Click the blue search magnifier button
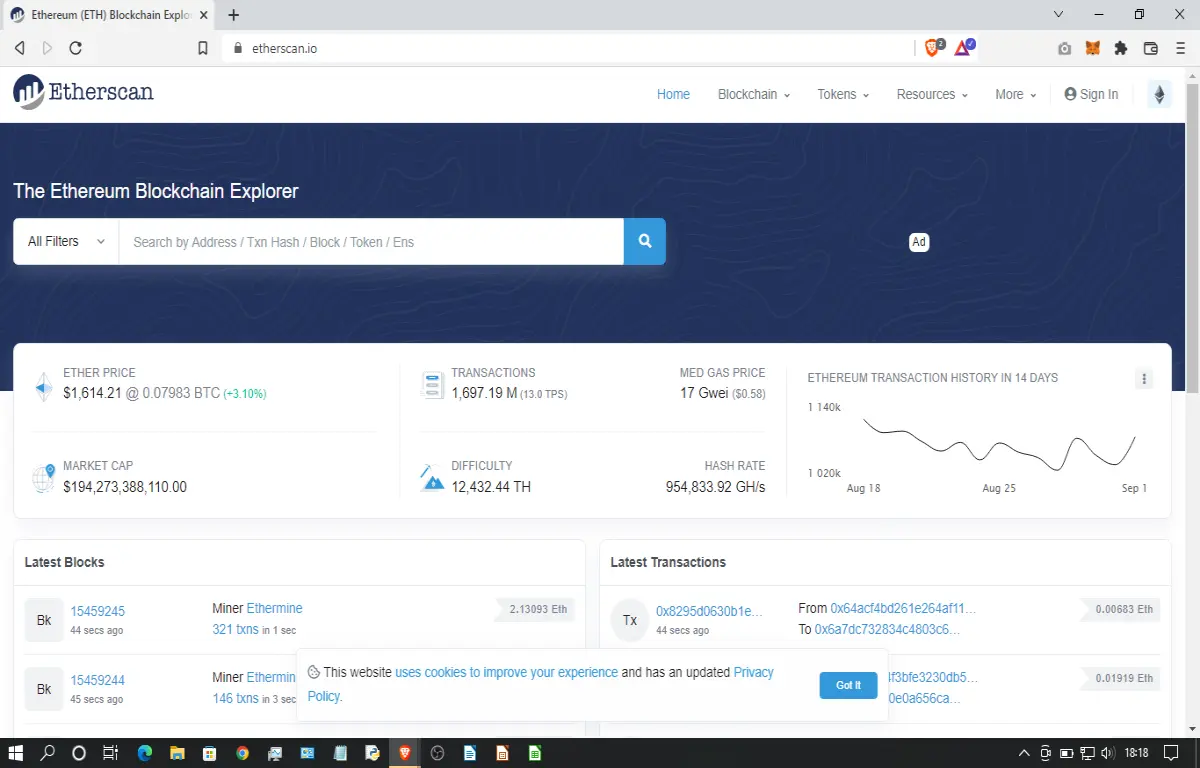Screen dimensions: 1200x768 click(645, 241)
